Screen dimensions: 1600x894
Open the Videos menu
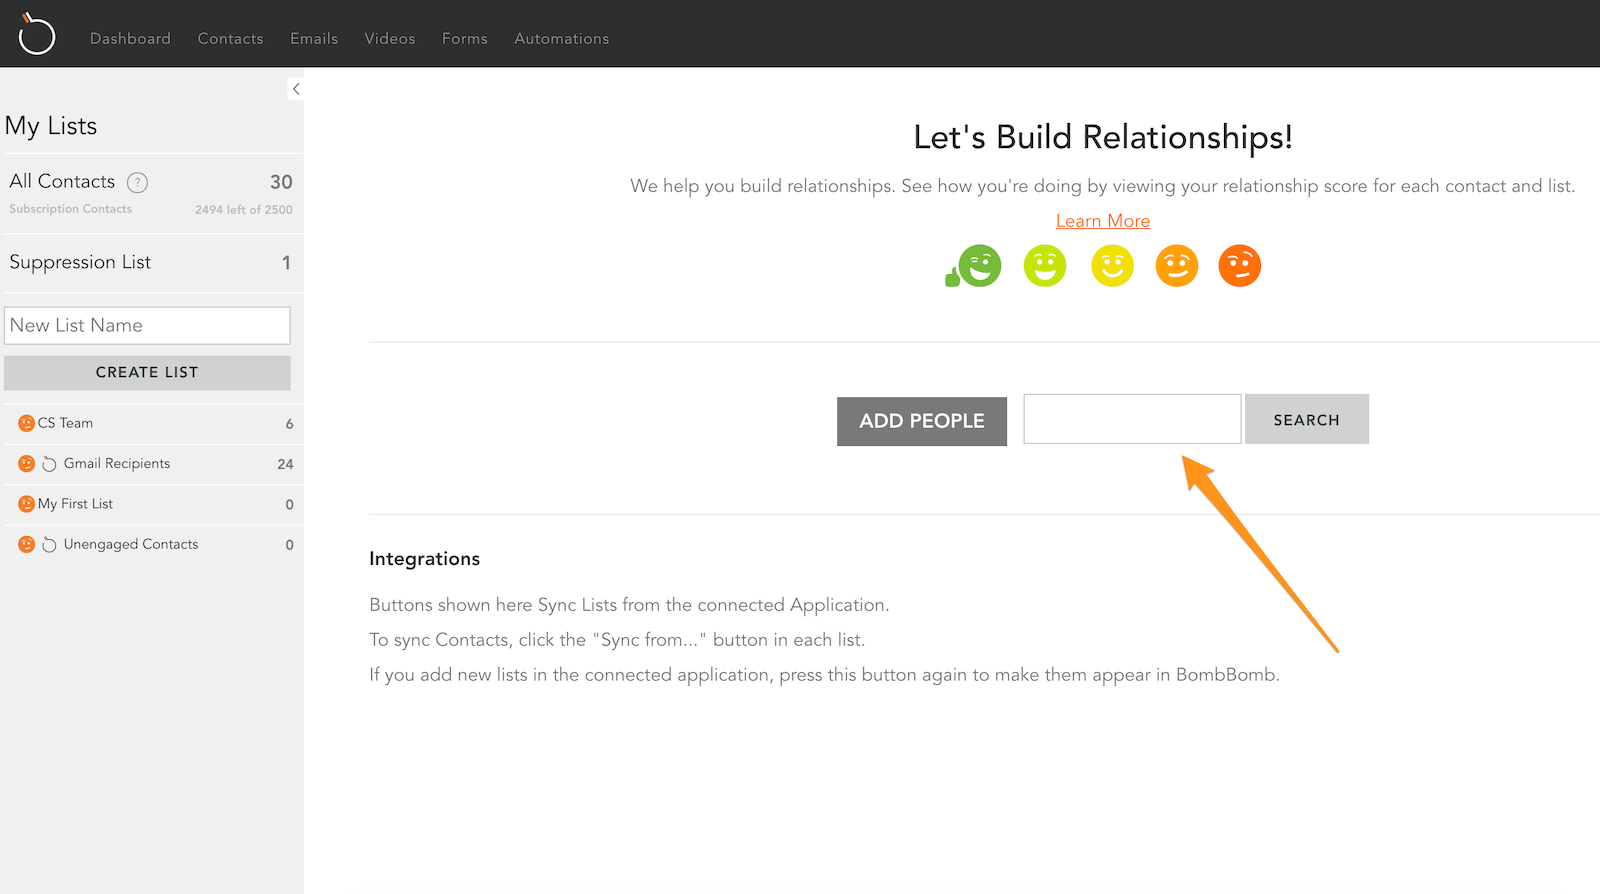pyautogui.click(x=390, y=38)
